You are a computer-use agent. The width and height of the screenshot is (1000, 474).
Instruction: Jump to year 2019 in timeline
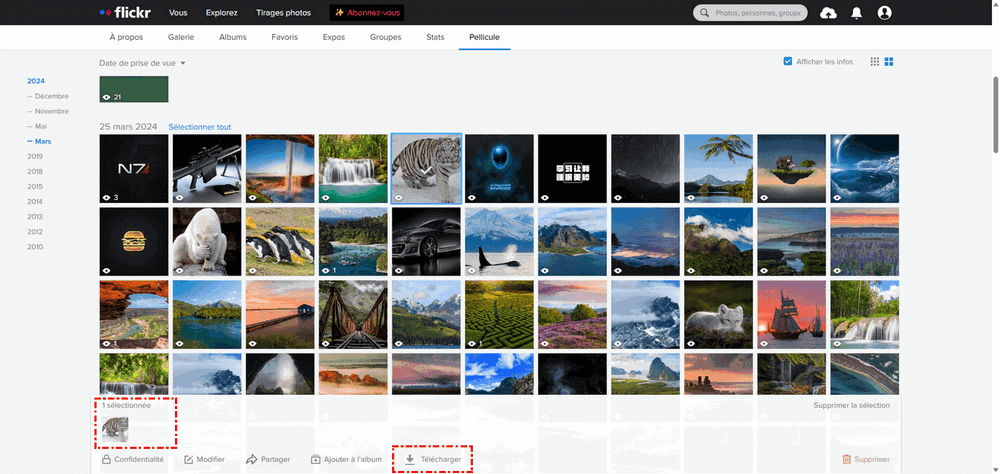coord(35,156)
